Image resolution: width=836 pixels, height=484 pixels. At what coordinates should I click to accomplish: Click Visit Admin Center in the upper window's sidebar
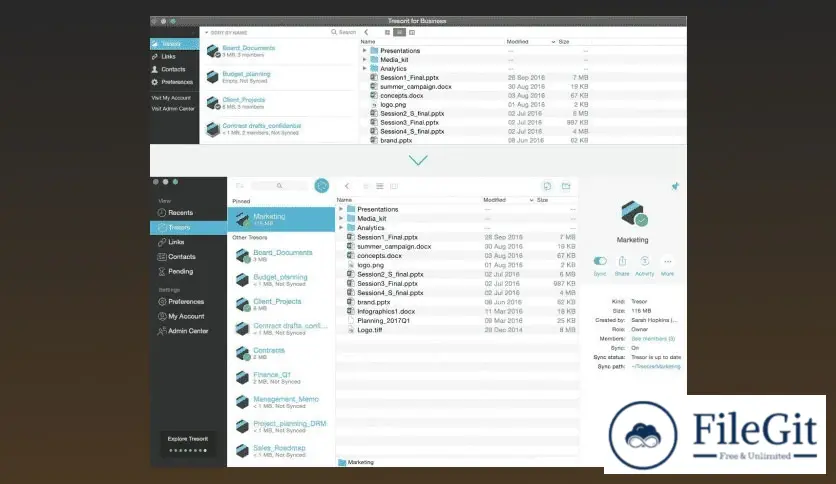(173, 109)
